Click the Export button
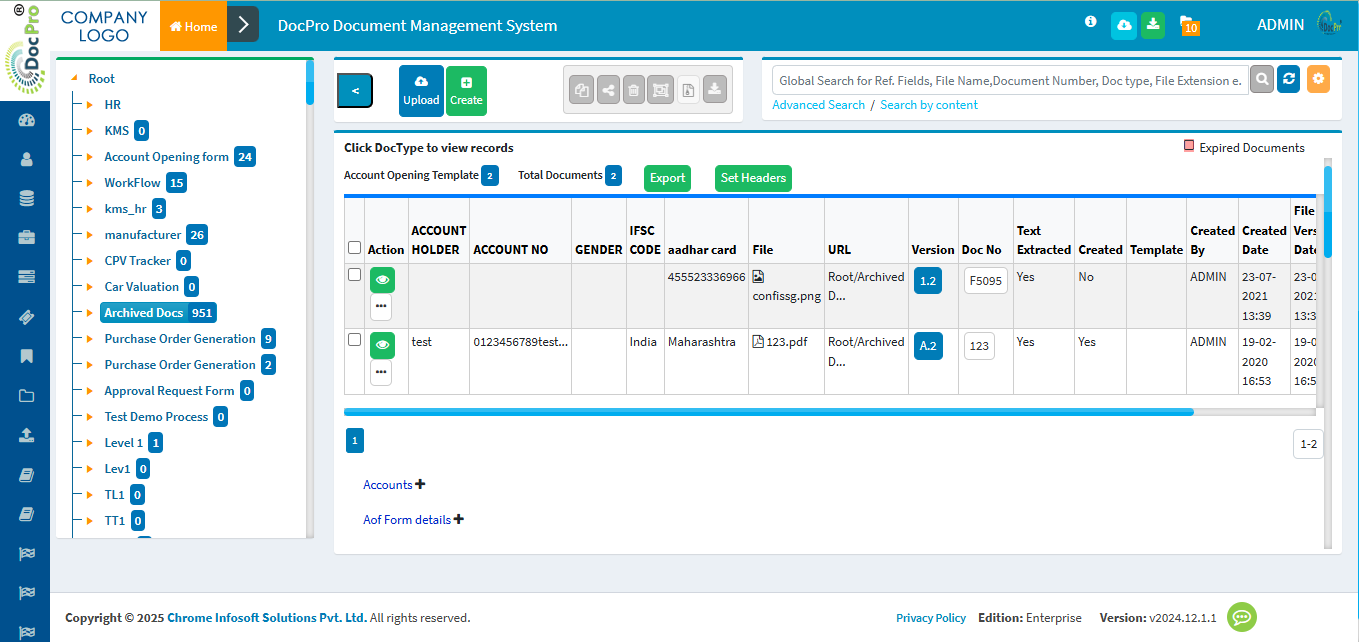 click(x=667, y=178)
